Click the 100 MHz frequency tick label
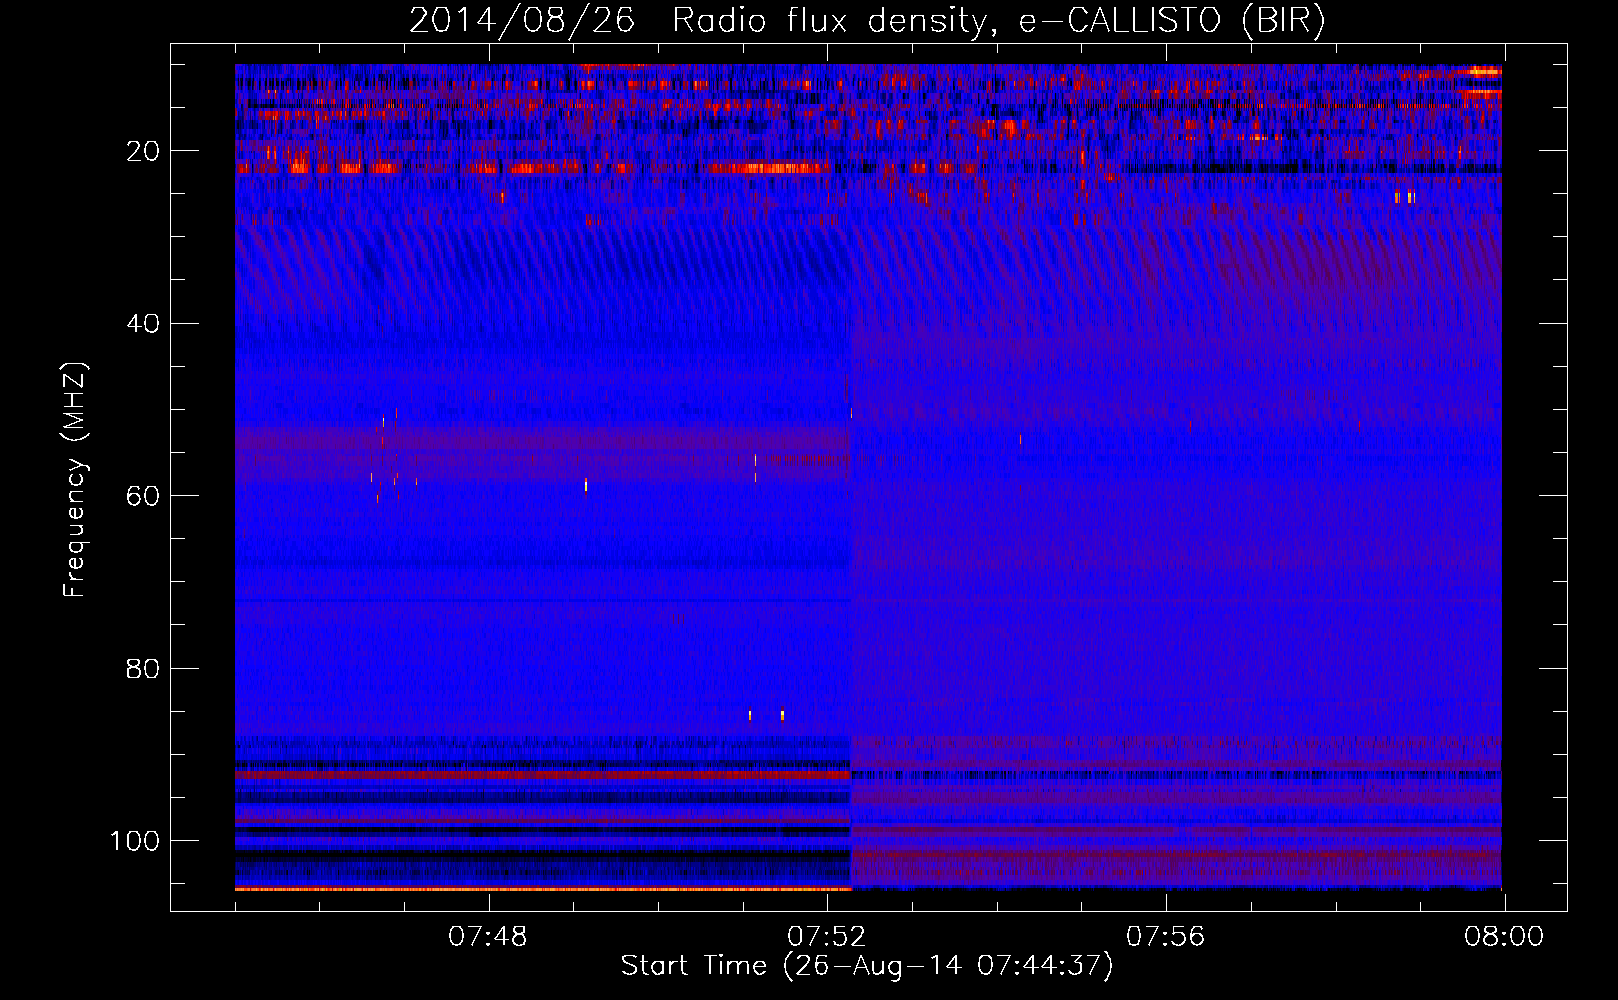 [x=134, y=841]
